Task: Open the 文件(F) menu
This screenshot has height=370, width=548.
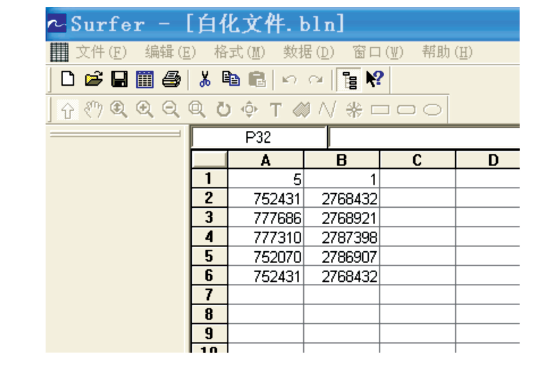Action: tap(101, 52)
